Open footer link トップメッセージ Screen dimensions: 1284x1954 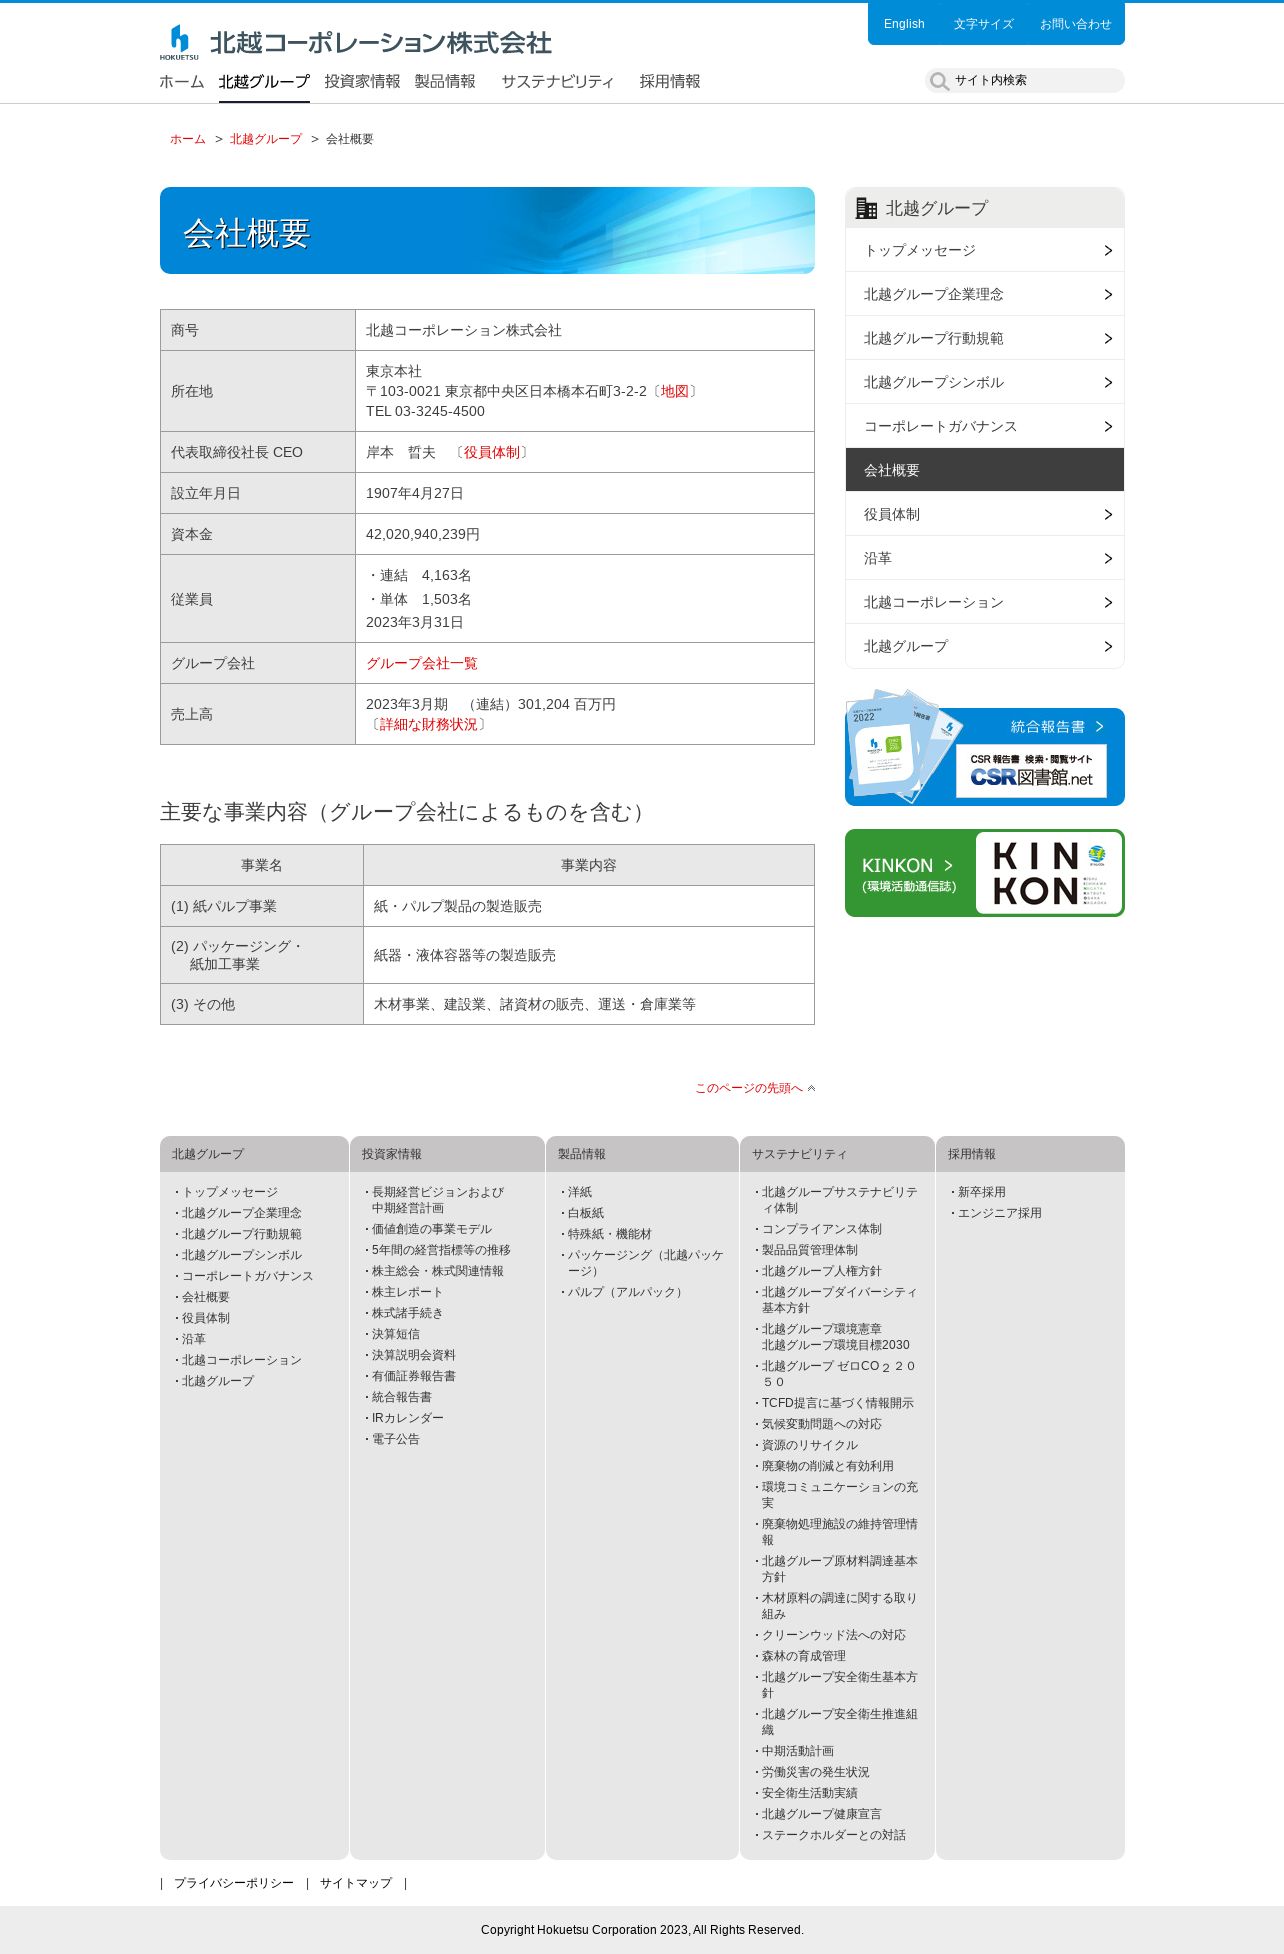tap(230, 1192)
